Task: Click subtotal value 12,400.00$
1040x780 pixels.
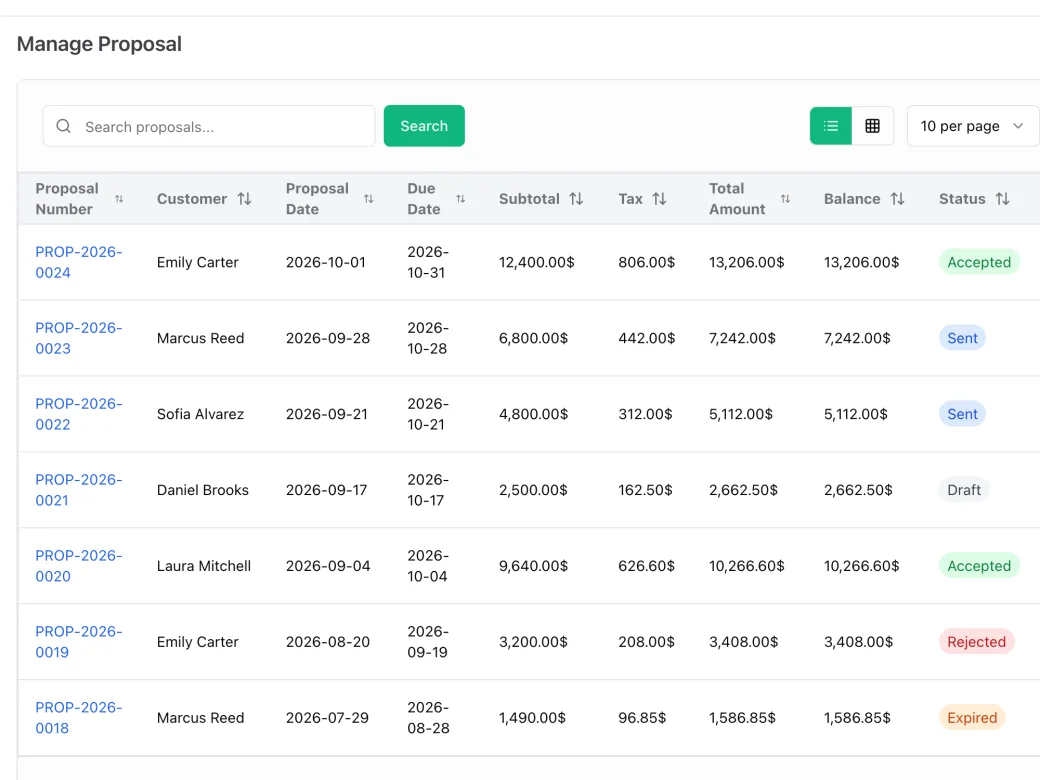Action: tap(537, 262)
